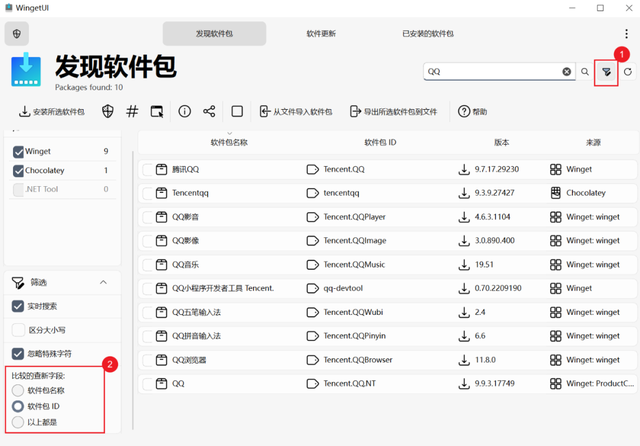640x446 pixels.
Task: Click the Tencent.QQMusic package ID
Action: coord(354,265)
